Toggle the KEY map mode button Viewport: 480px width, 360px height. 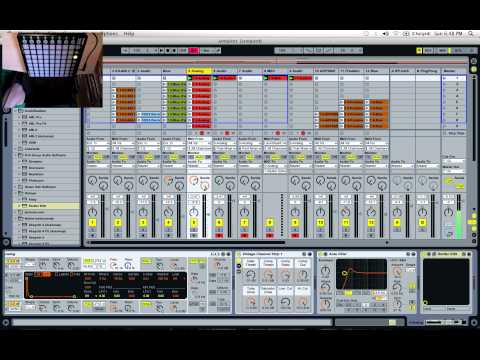pos(428,51)
